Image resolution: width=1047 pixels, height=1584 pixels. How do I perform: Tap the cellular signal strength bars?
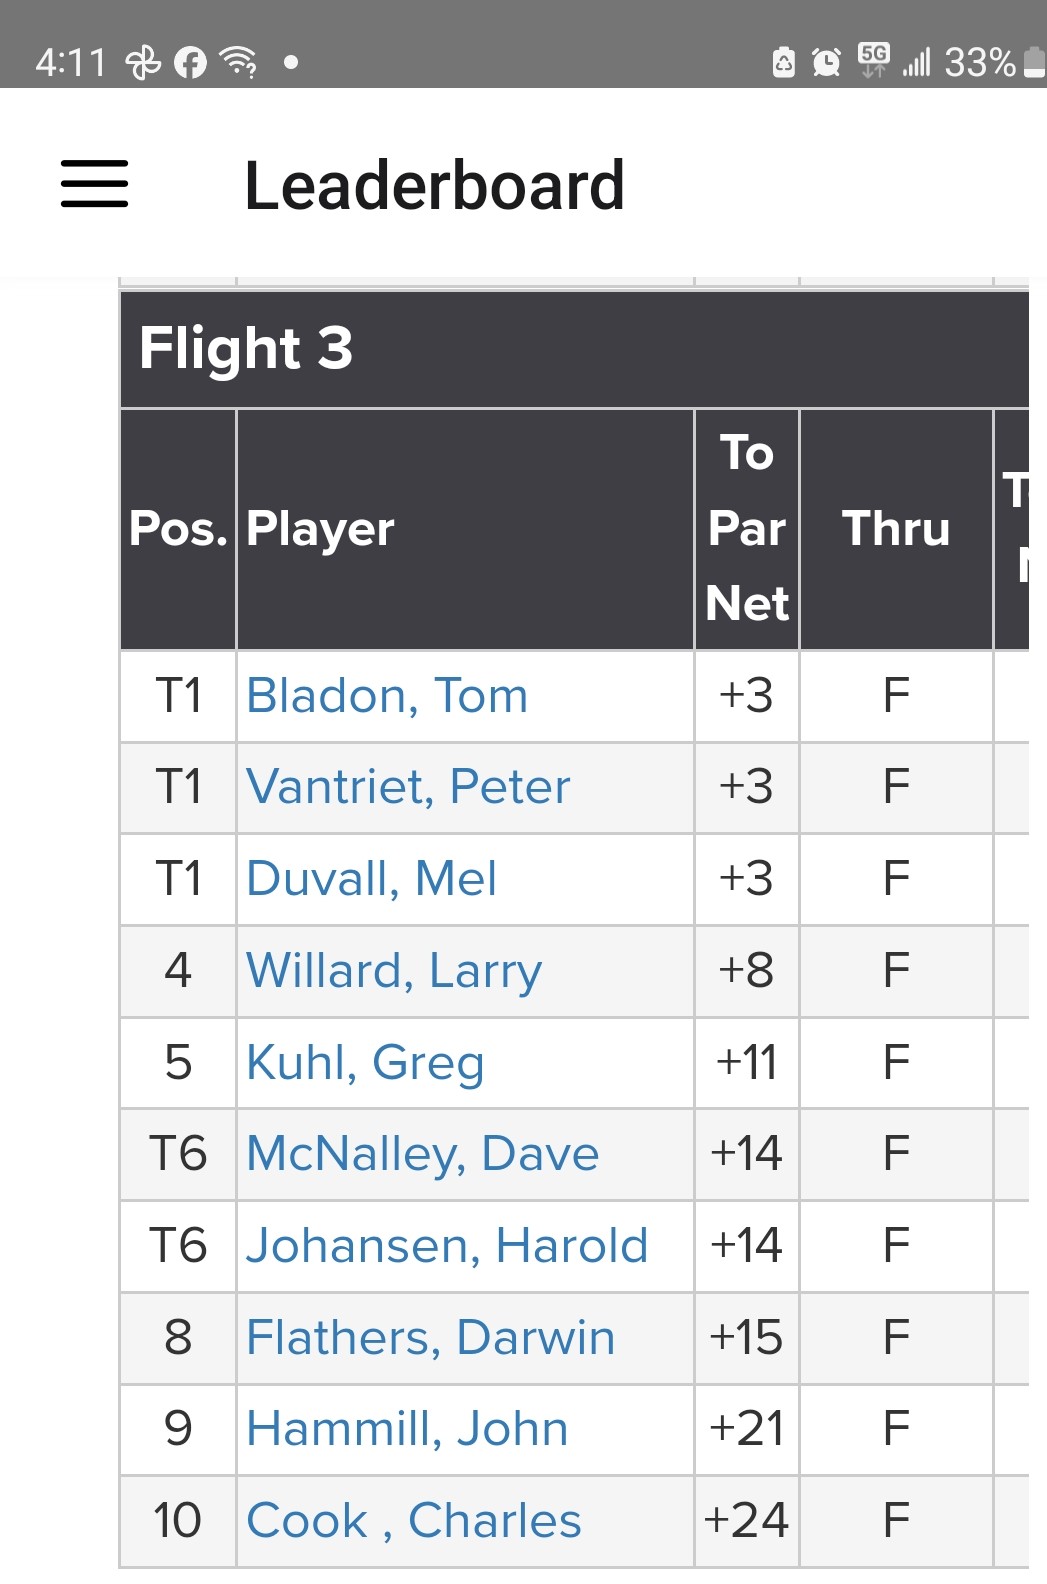pos(916,63)
